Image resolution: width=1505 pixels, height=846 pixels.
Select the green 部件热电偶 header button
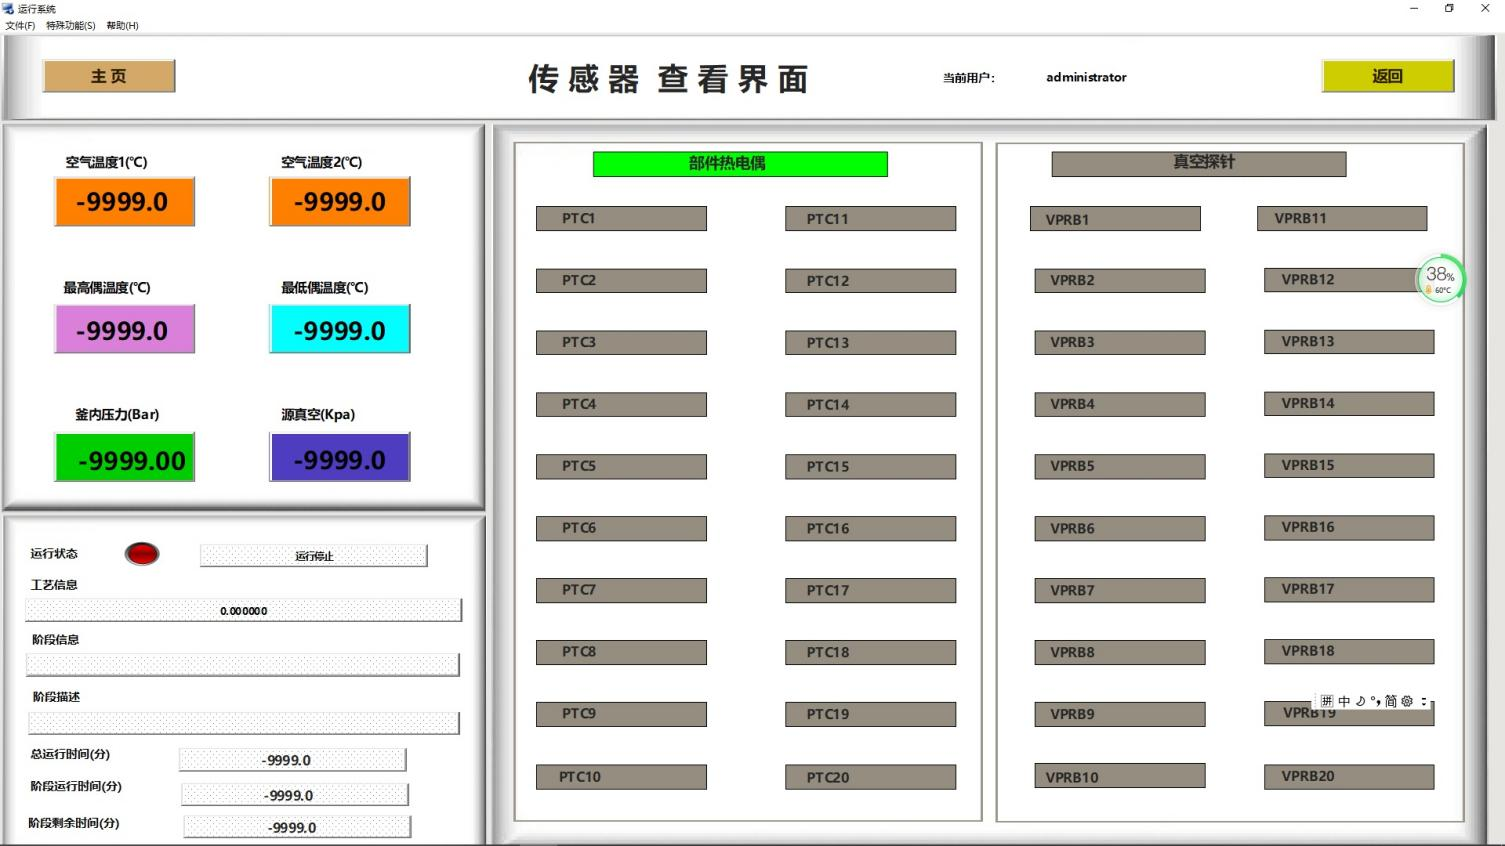click(740, 164)
